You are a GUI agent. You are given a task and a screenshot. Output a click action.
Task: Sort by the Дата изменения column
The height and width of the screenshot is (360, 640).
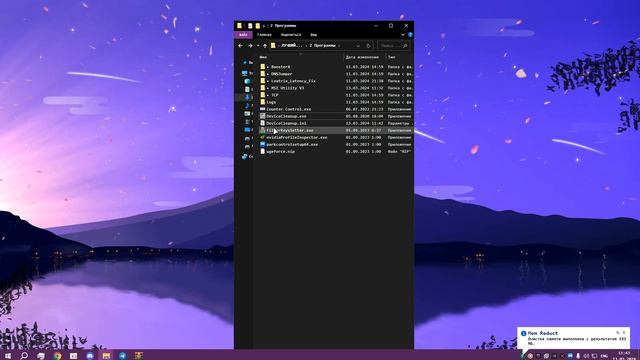[363, 57]
